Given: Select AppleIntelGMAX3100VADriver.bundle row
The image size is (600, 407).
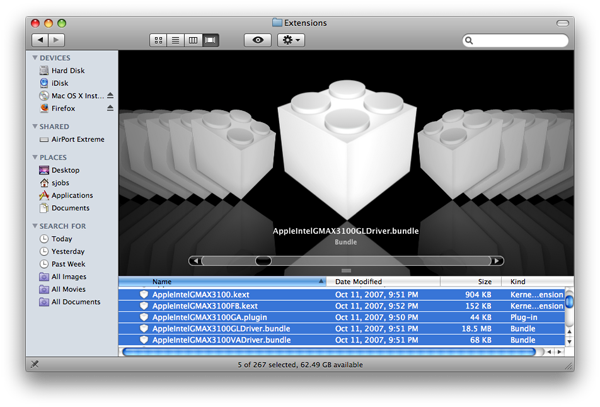Looking at the screenshot, I should (x=342, y=340).
